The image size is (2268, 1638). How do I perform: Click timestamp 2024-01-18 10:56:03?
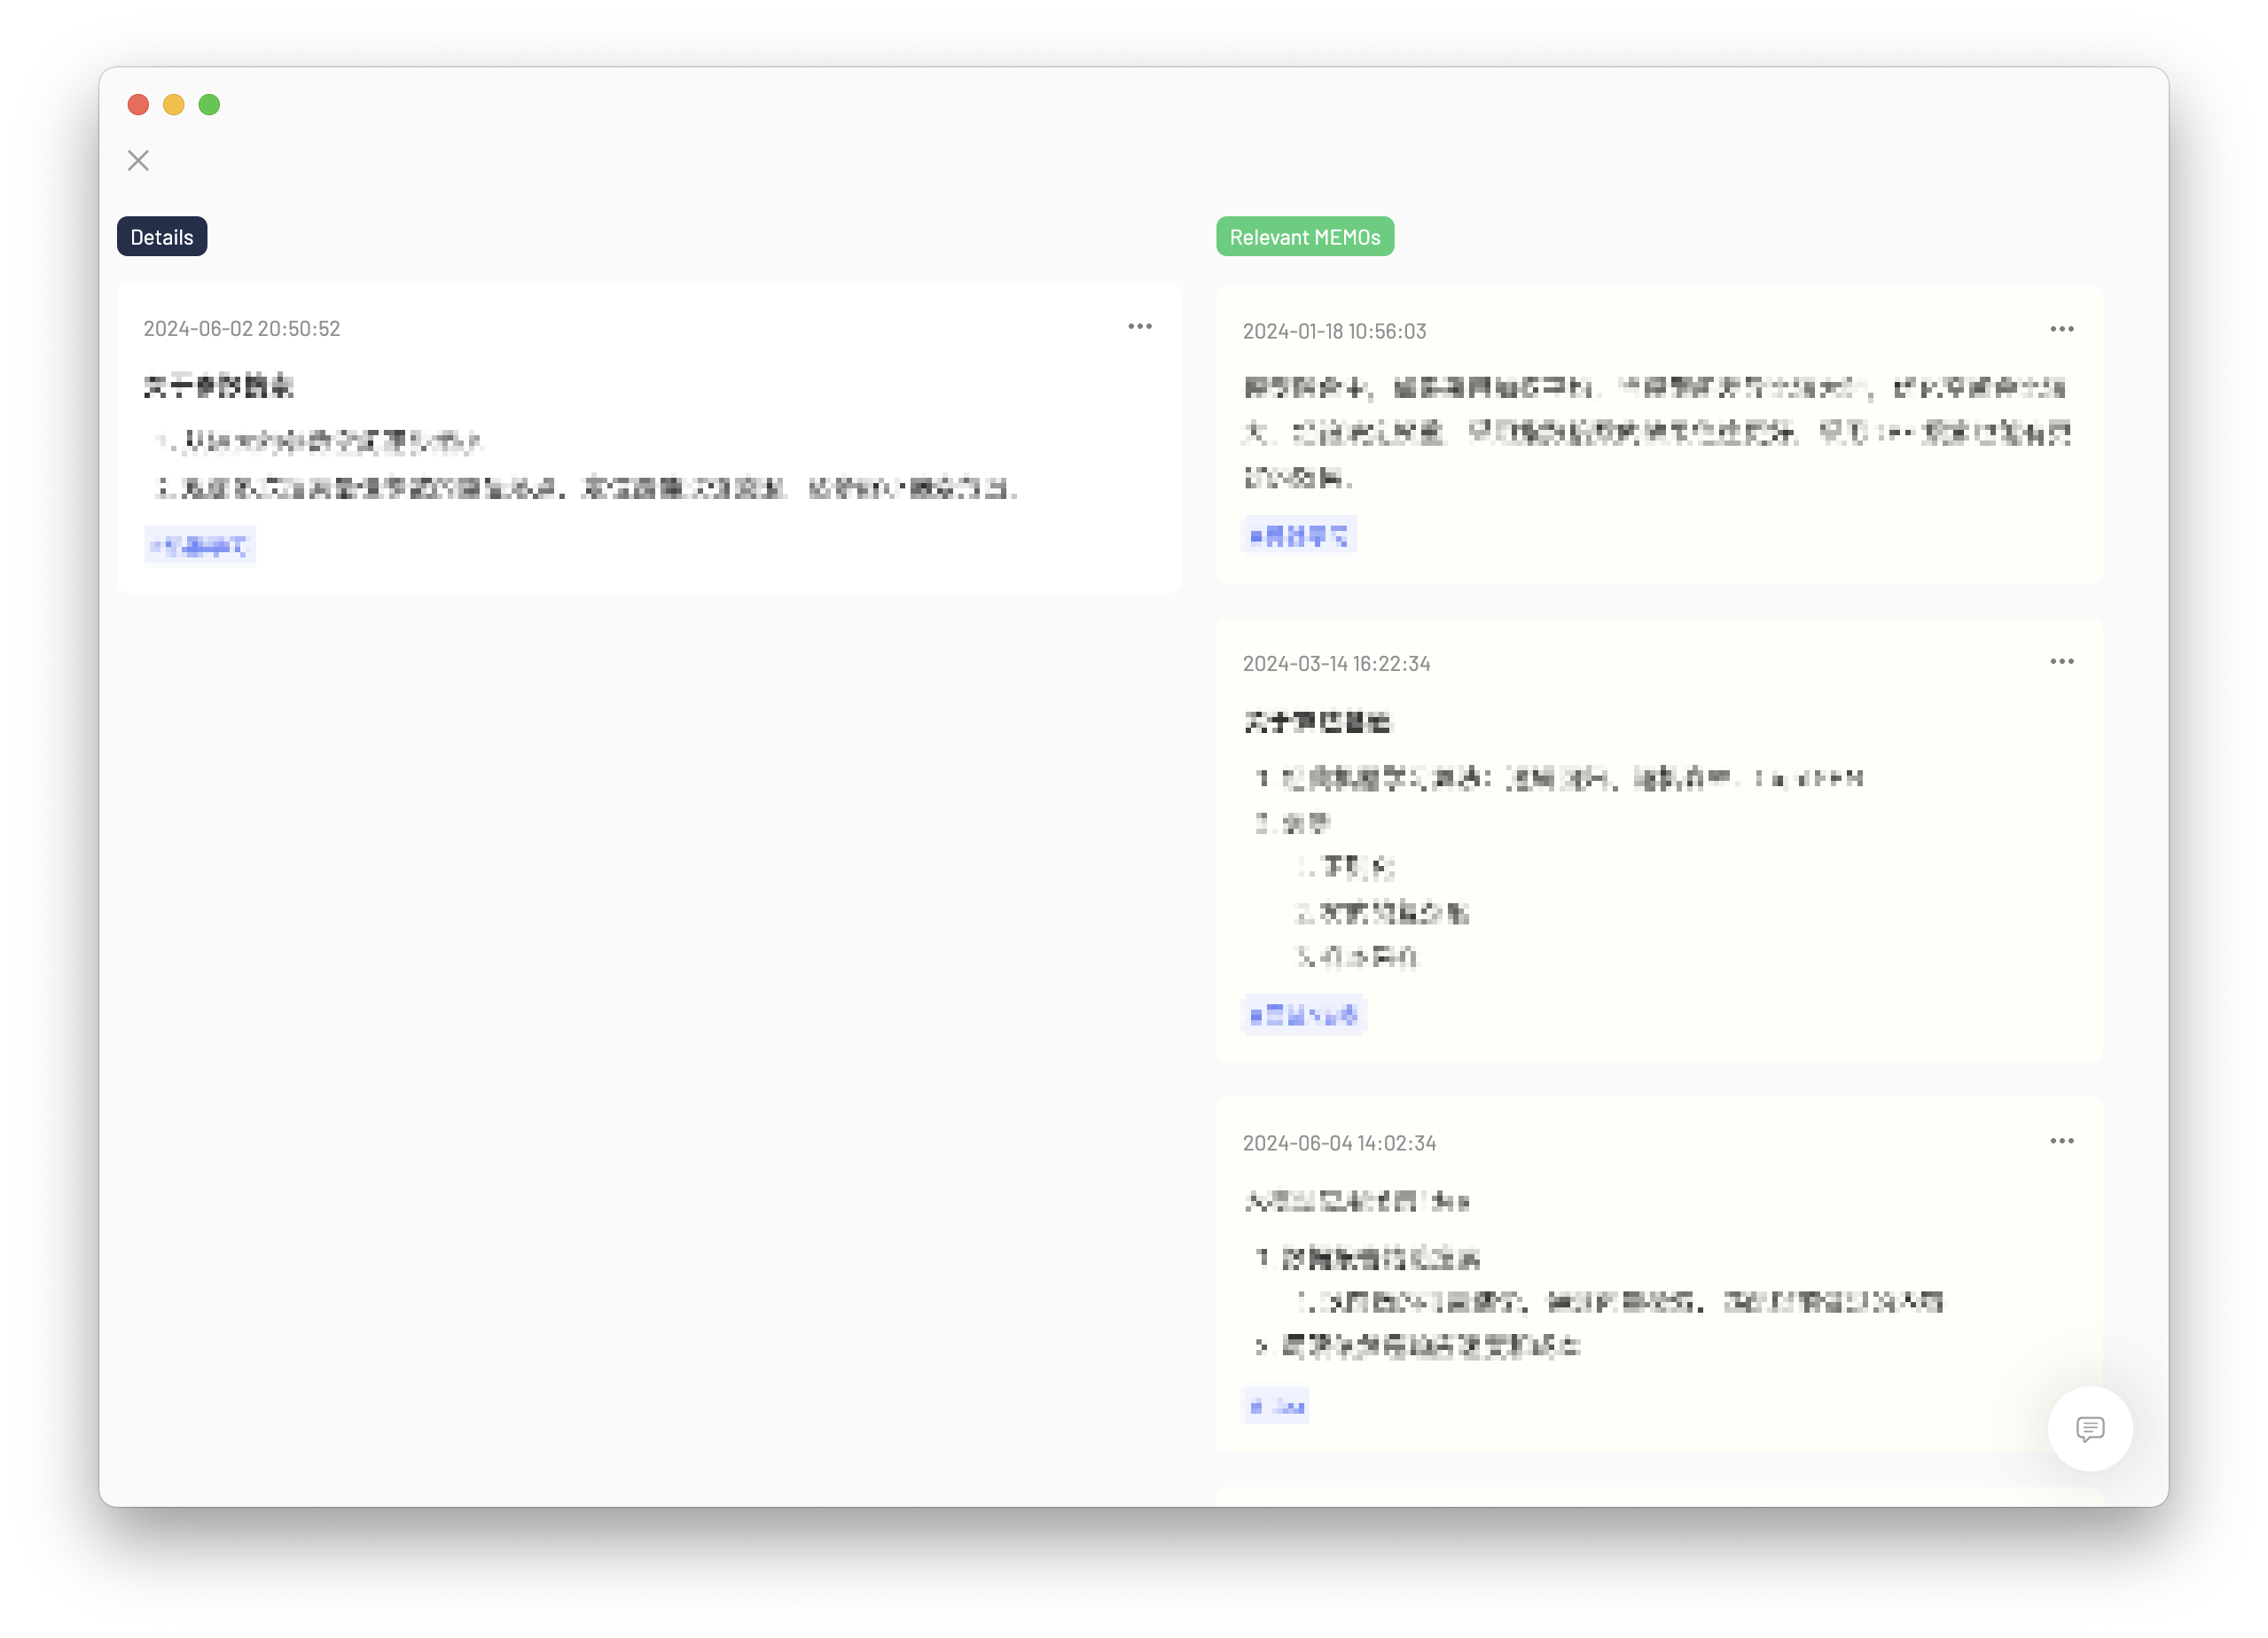(1334, 332)
